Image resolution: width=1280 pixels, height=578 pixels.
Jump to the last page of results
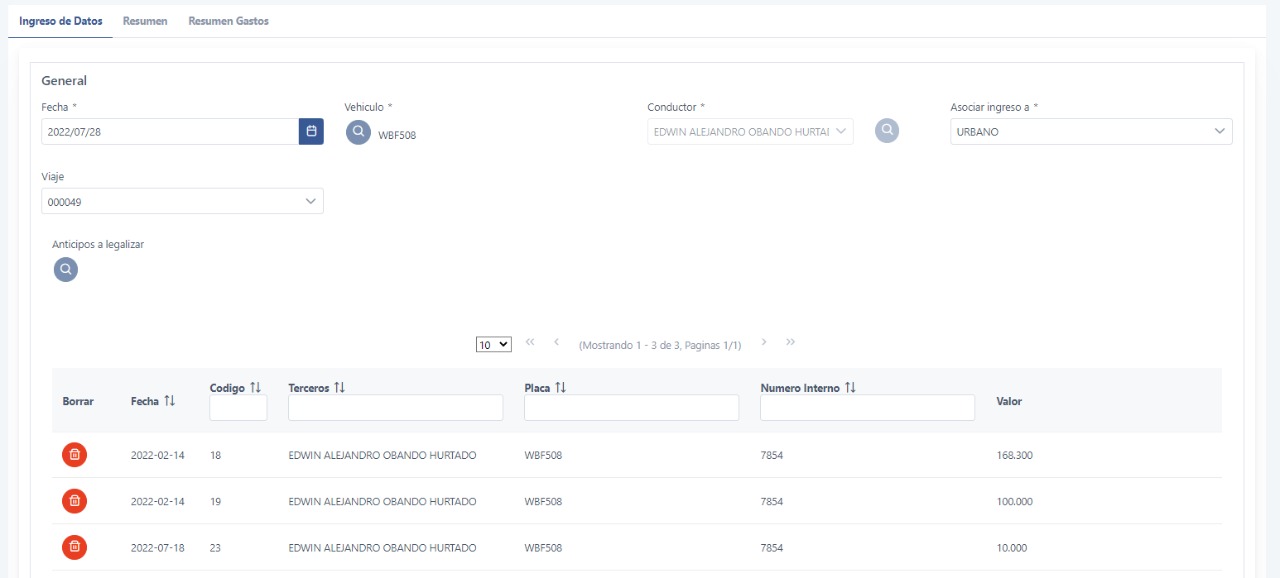coord(790,343)
